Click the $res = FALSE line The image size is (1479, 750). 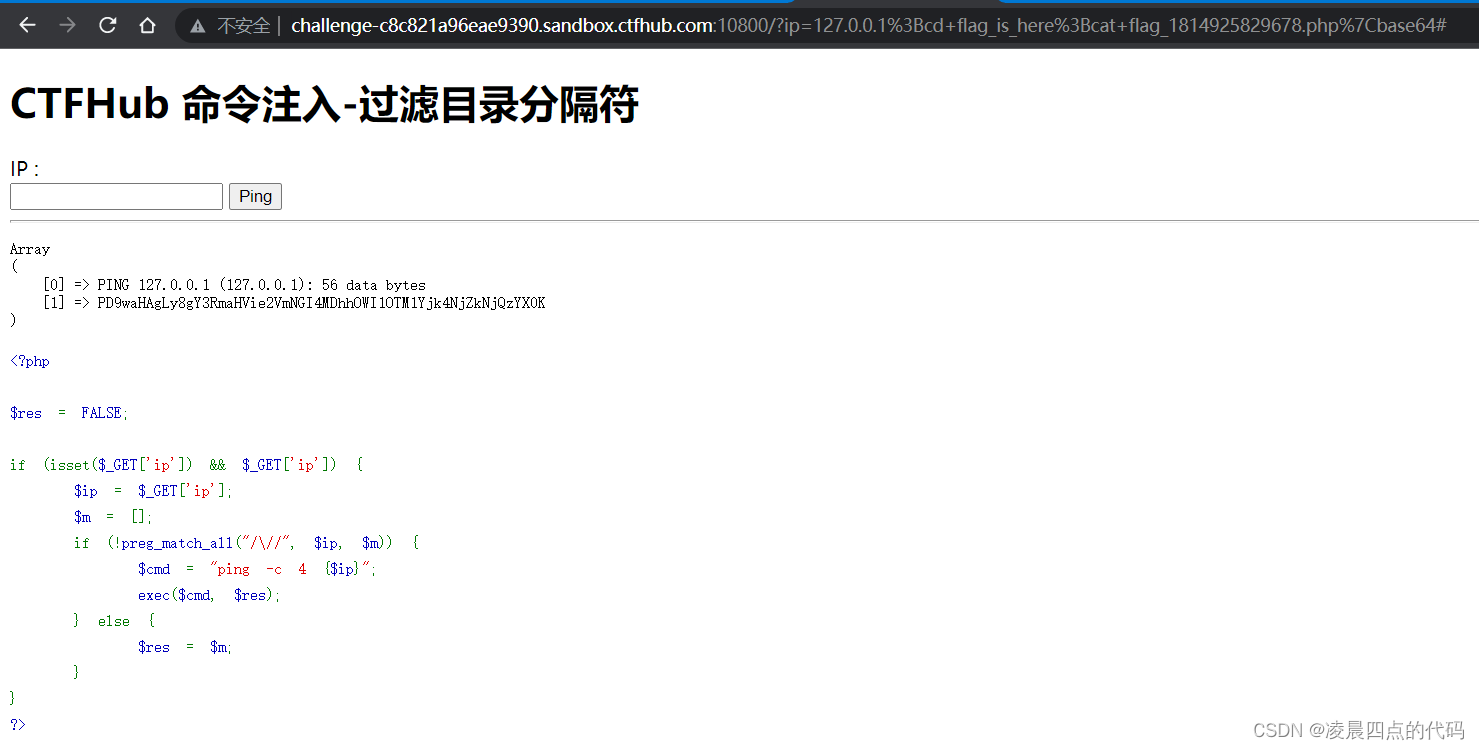point(70,413)
